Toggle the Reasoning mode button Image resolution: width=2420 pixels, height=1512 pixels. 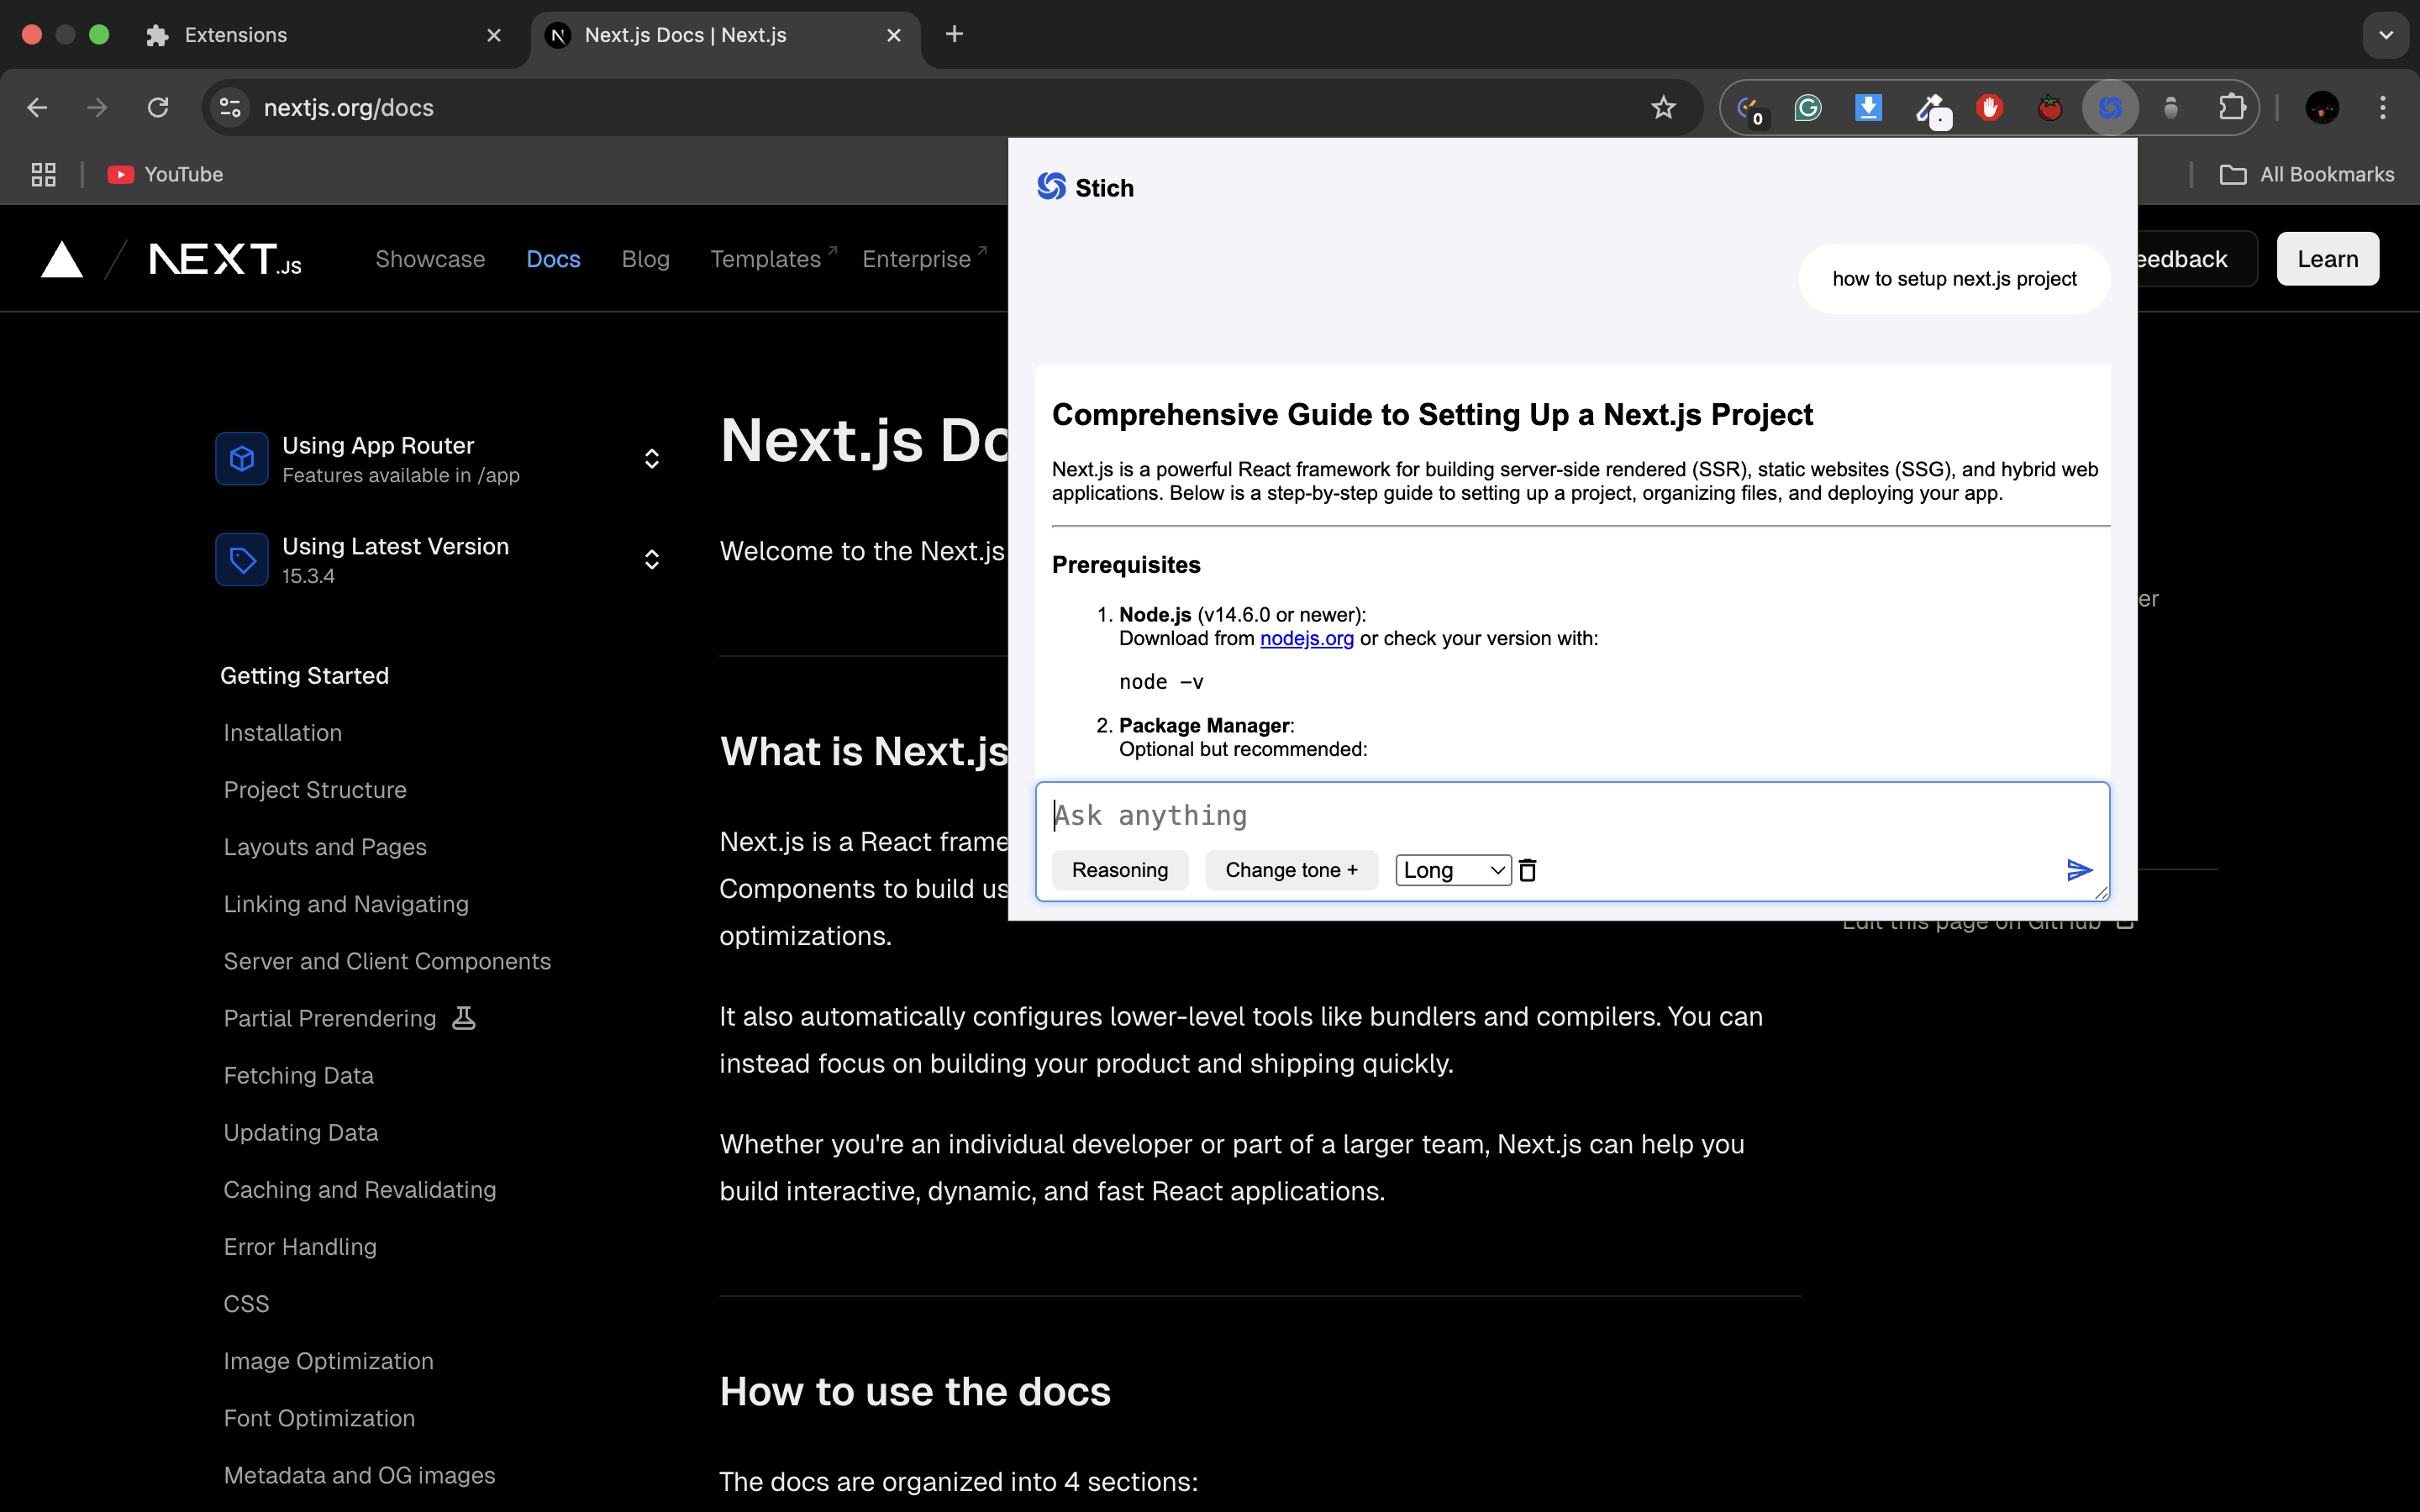[x=1120, y=870]
